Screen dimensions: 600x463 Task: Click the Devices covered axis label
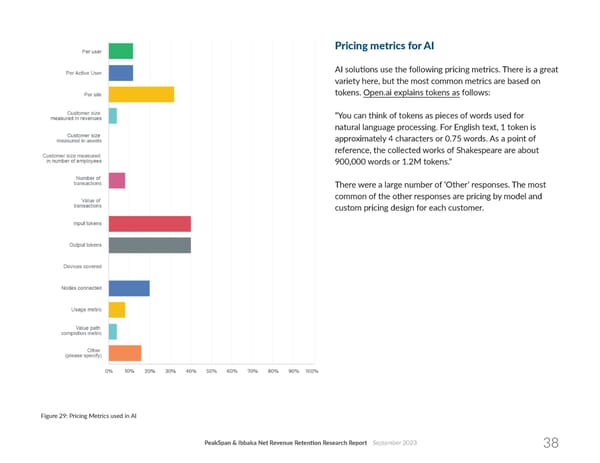tap(82, 267)
